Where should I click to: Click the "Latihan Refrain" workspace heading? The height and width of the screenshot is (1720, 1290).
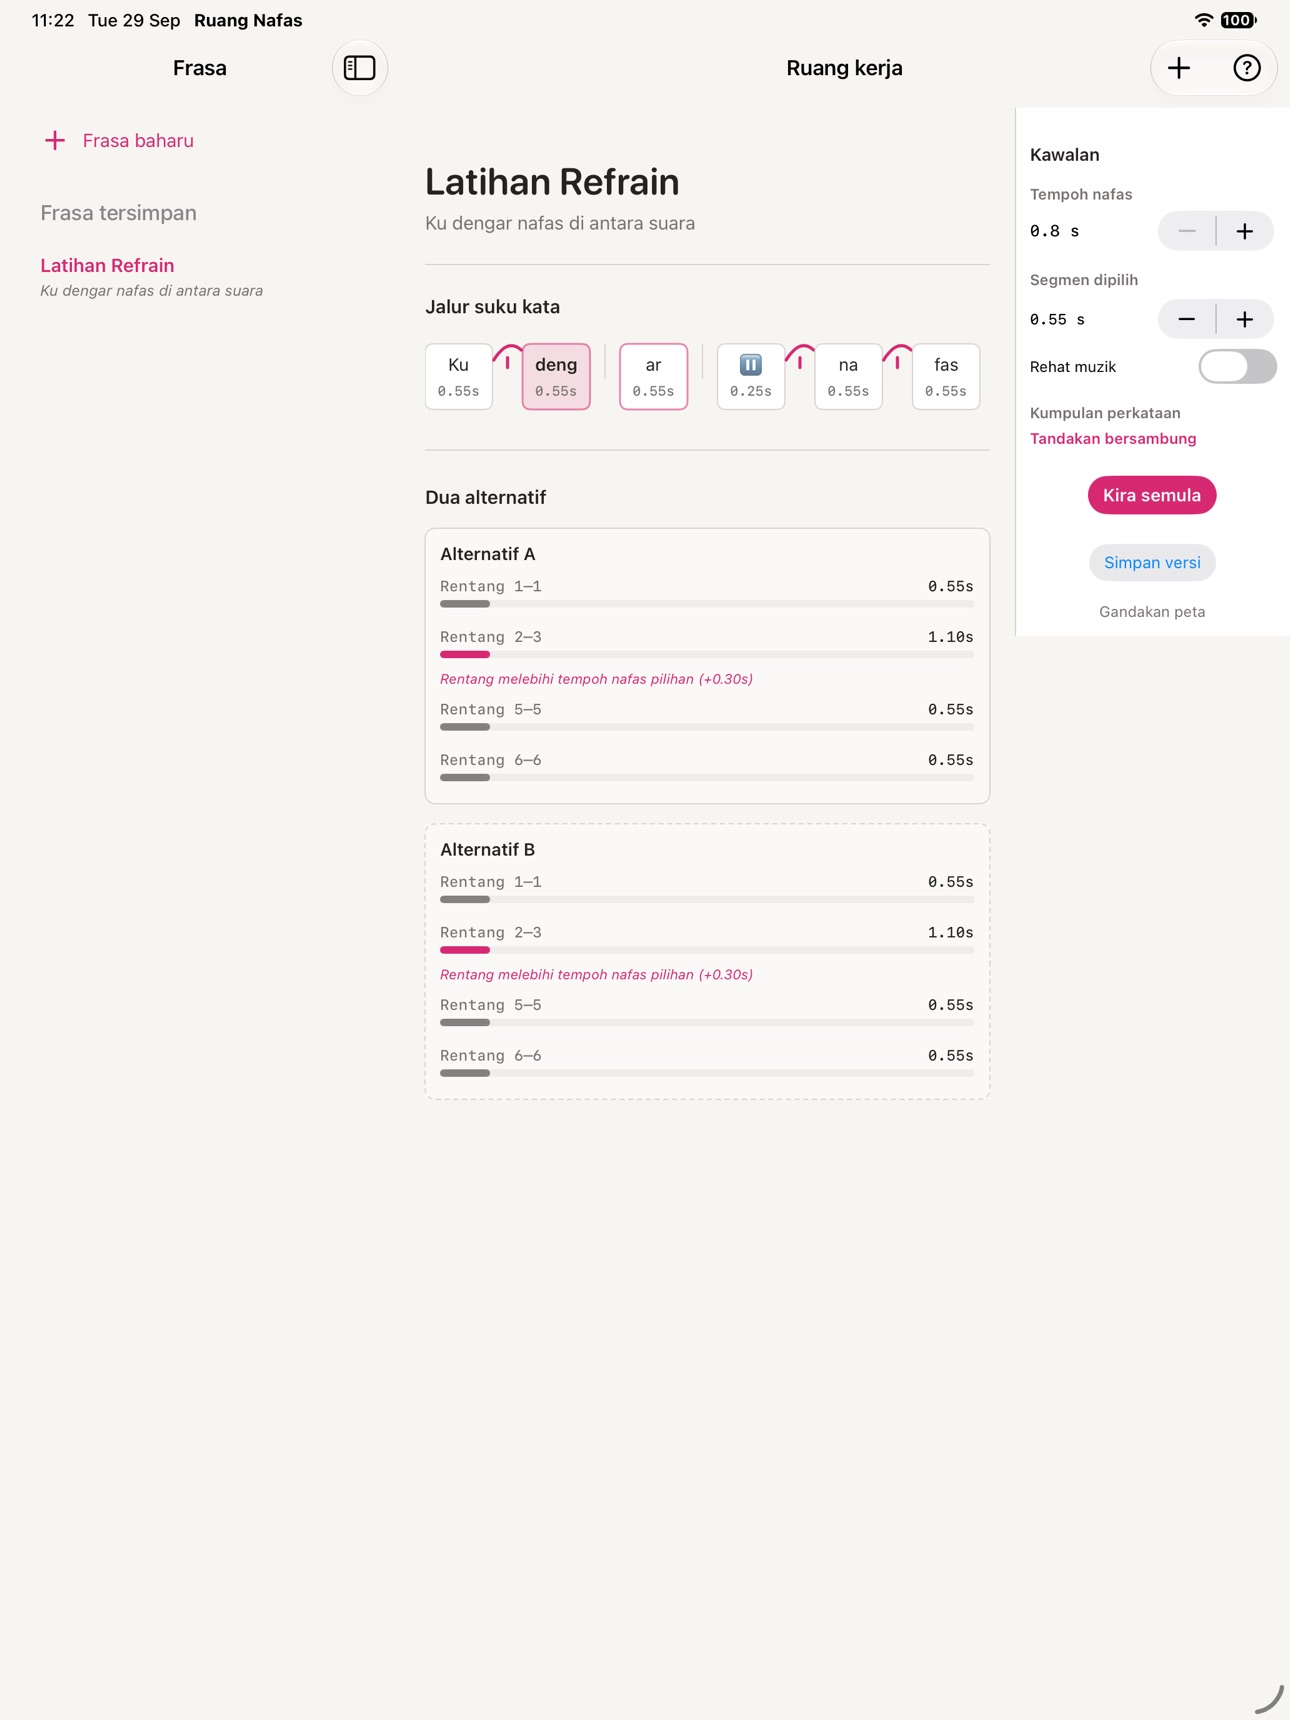click(552, 182)
